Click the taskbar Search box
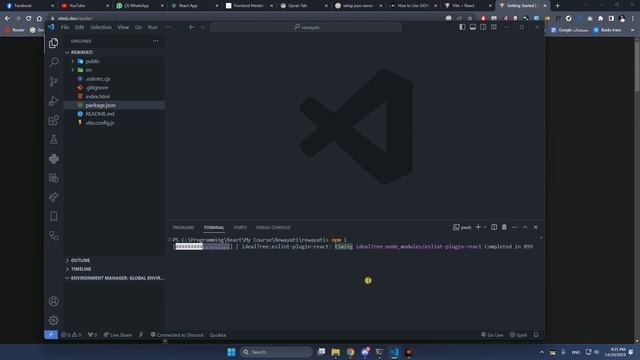Screen dimensions: 640x360 coord(276,352)
